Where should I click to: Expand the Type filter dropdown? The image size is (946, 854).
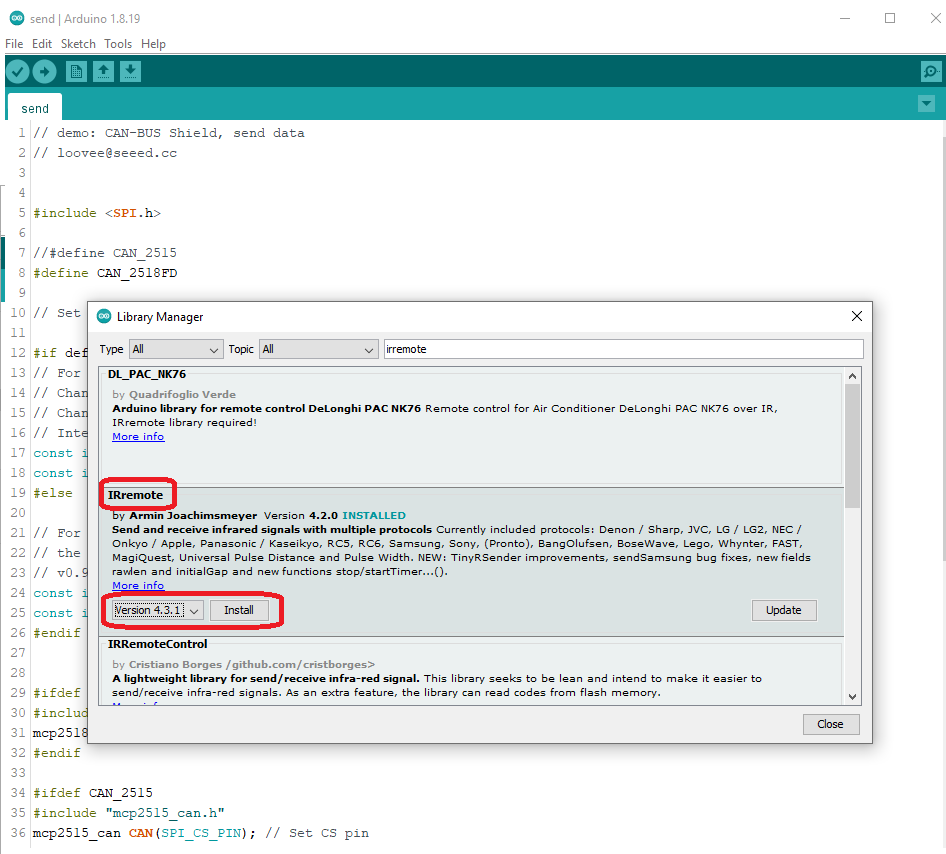tap(175, 349)
